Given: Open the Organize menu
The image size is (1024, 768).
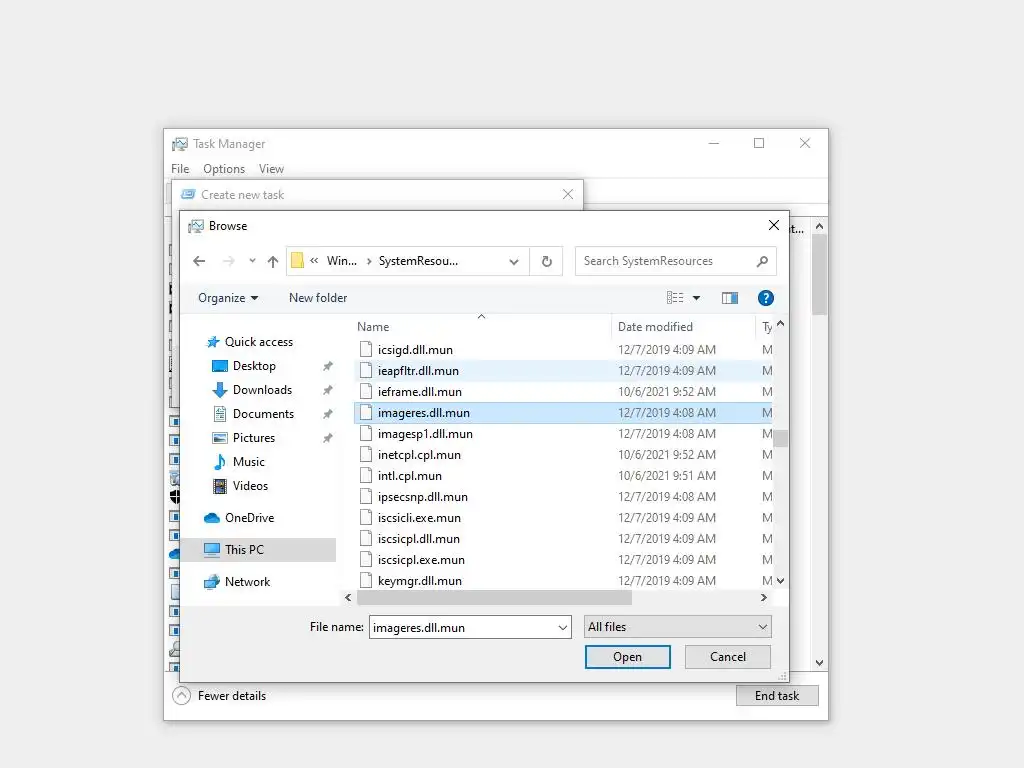Looking at the screenshot, I should click(228, 298).
